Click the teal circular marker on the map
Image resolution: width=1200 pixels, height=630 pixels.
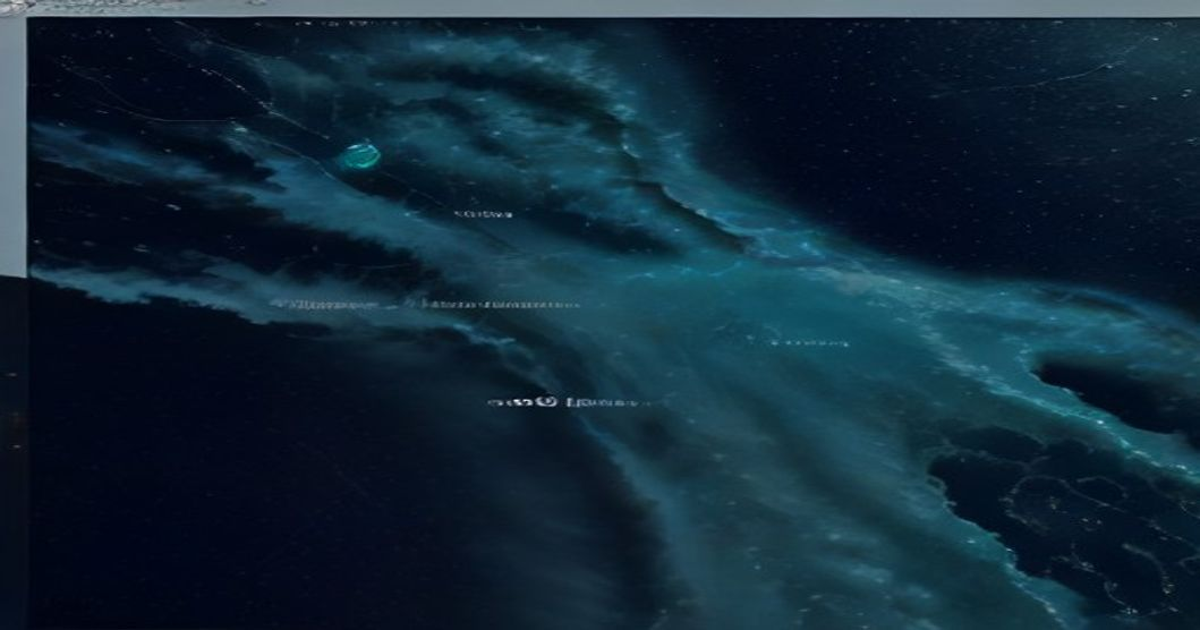coord(361,155)
